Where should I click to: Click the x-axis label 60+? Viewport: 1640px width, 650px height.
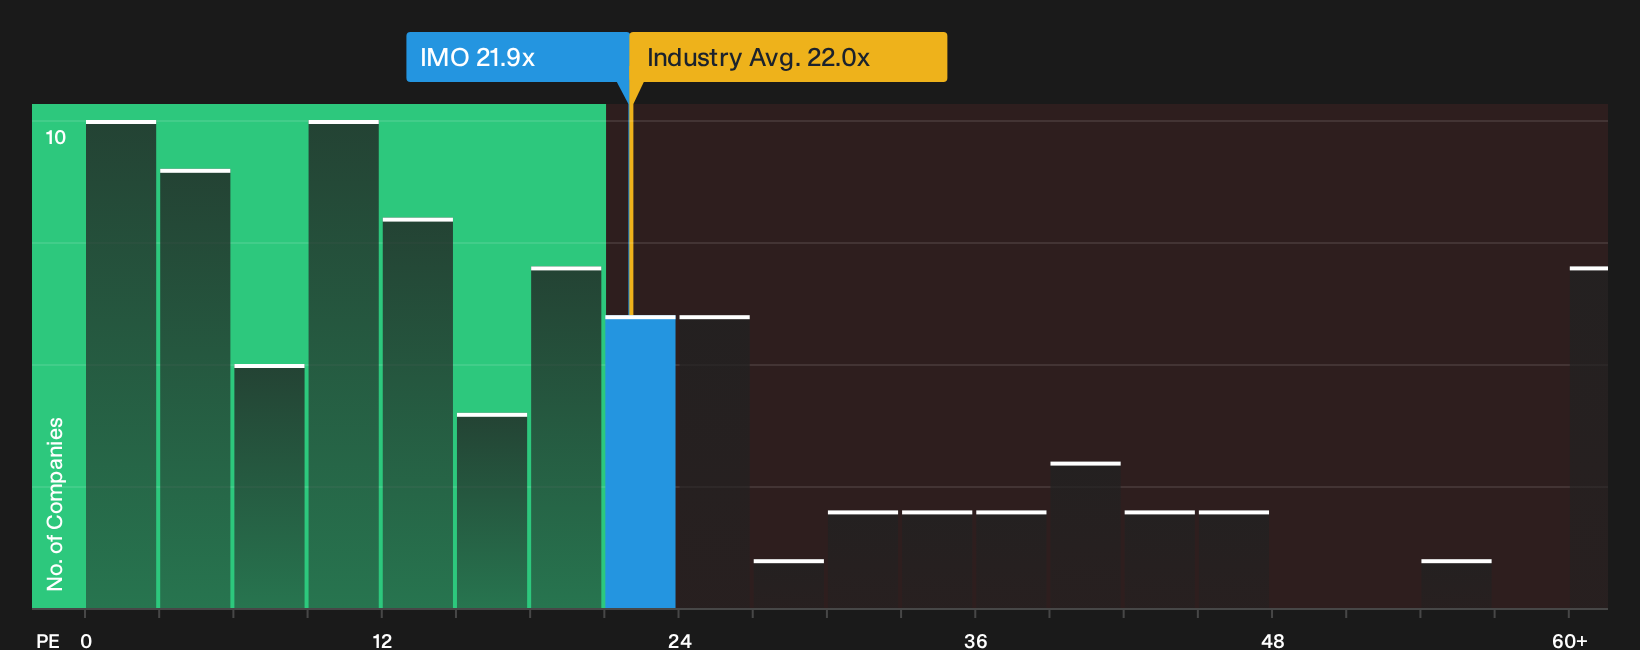(x=1569, y=640)
